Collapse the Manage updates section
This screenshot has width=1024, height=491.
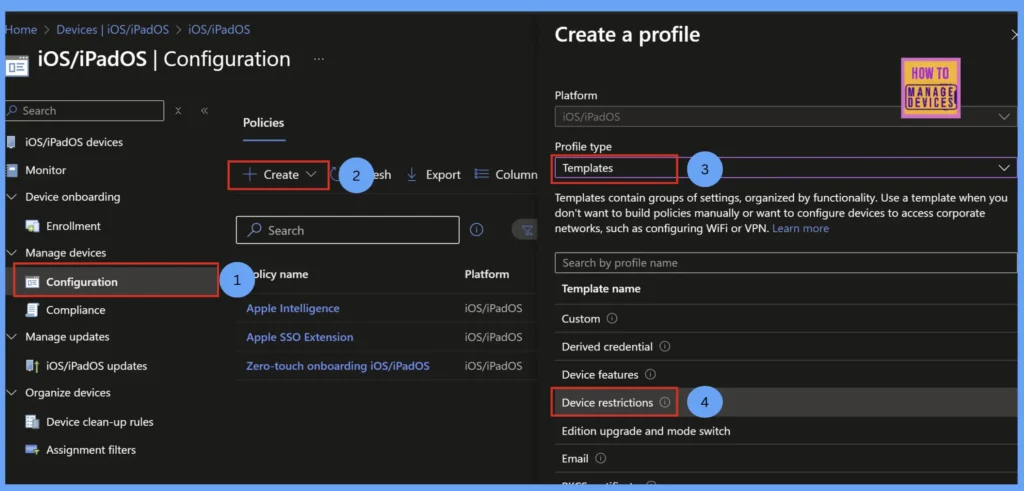coord(11,338)
